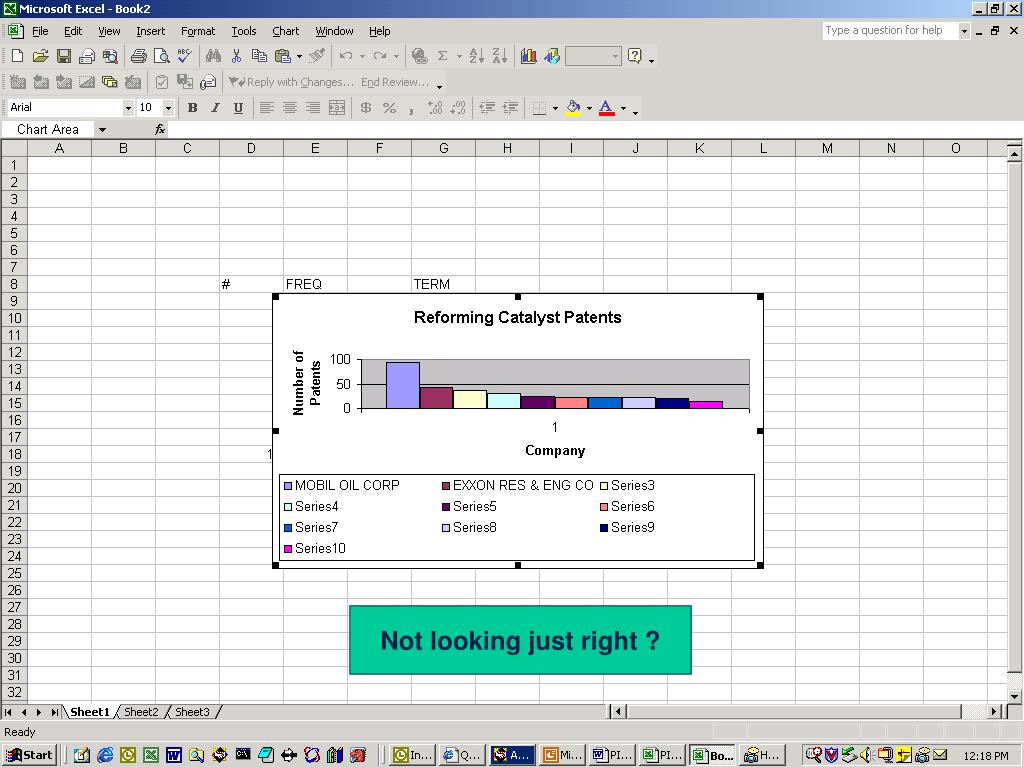The width and height of the screenshot is (1024, 768).
Task: Click the End Review button
Action: point(395,82)
